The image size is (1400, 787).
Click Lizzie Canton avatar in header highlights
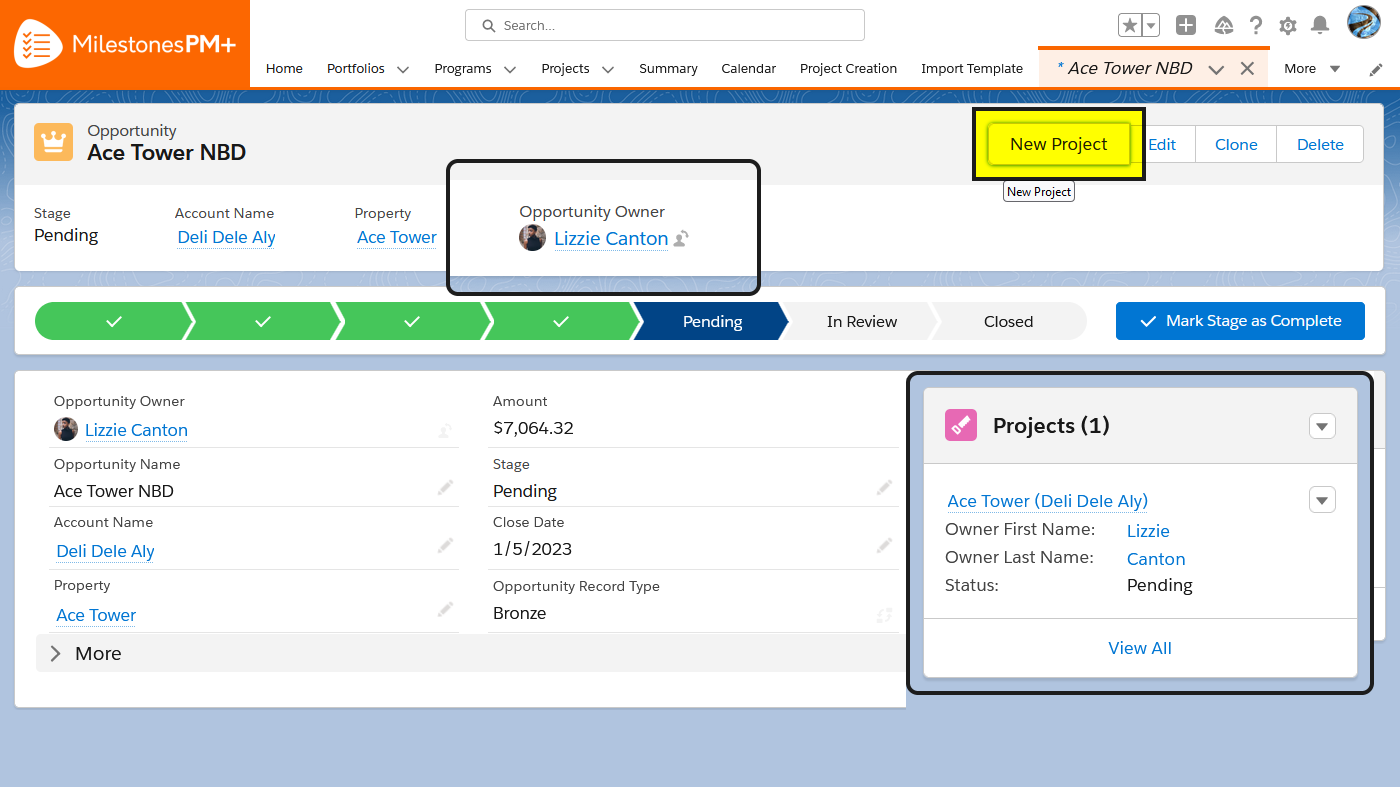(533, 238)
